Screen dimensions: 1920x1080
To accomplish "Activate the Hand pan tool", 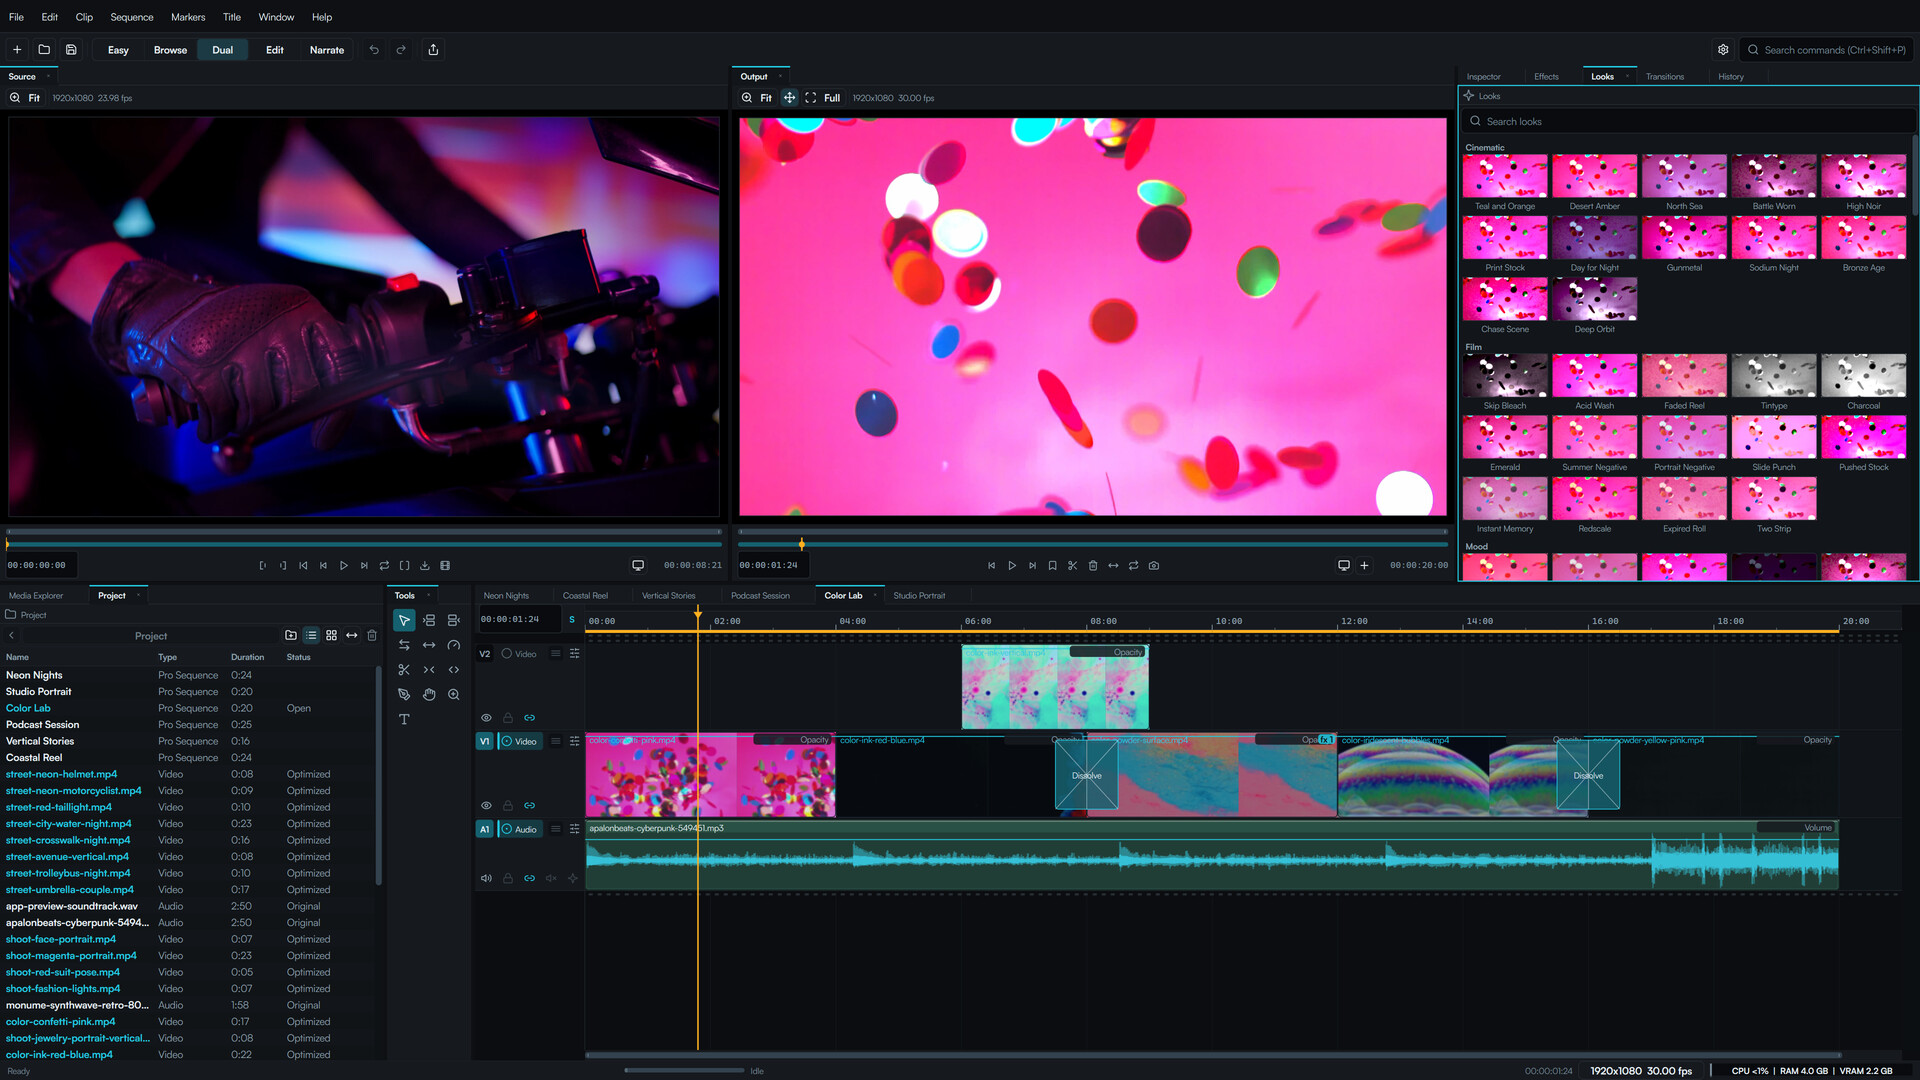I will coord(429,694).
